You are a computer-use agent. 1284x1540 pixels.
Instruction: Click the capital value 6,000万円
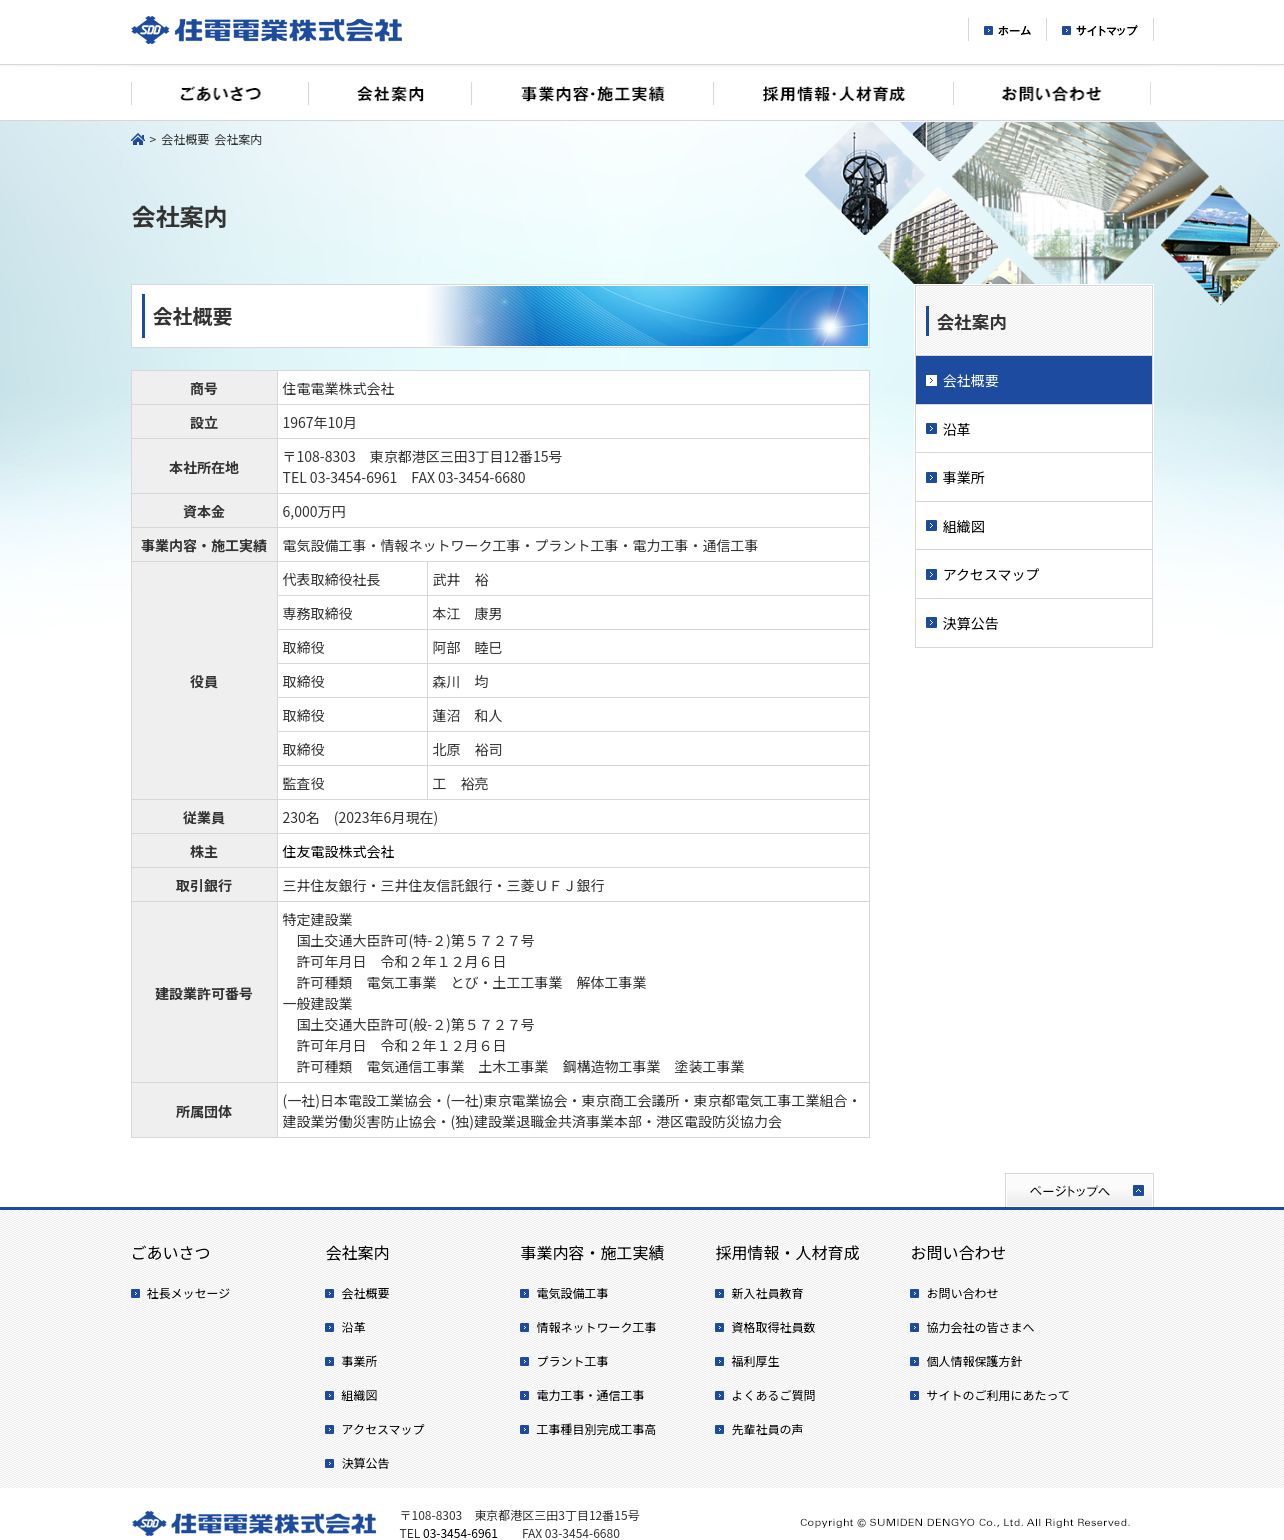pyautogui.click(x=314, y=512)
